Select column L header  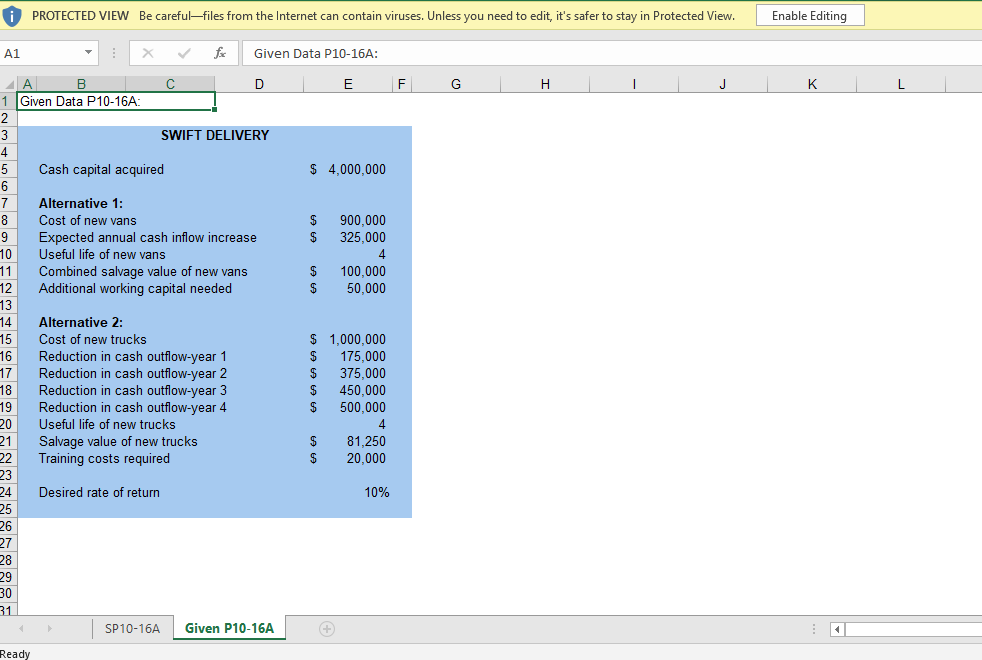click(x=901, y=84)
